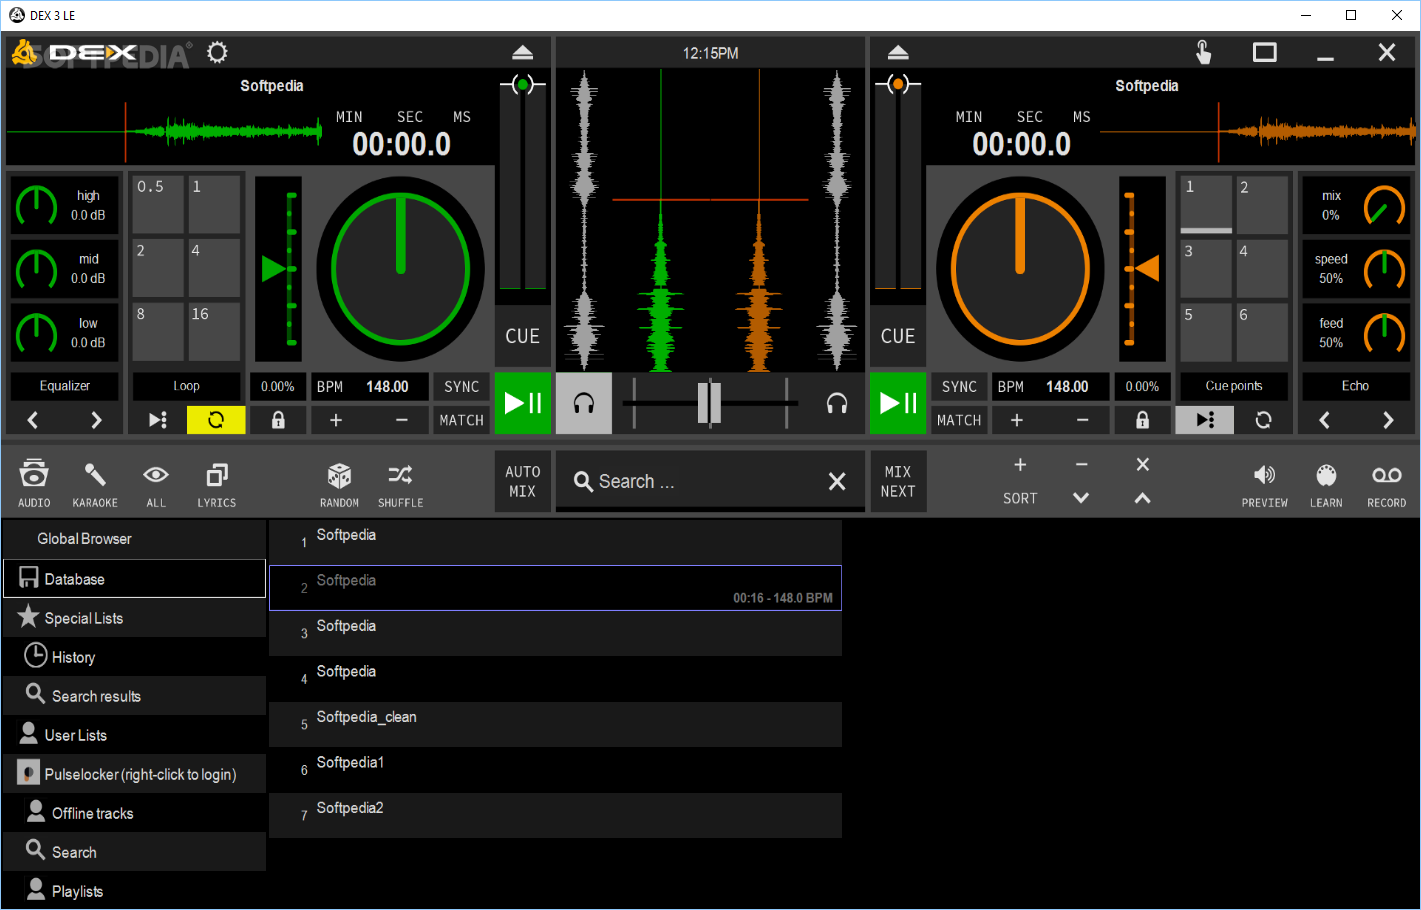This screenshot has width=1421, height=910.
Task: Move sort selection down with chevron
Action: pyautogui.click(x=1081, y=497)
